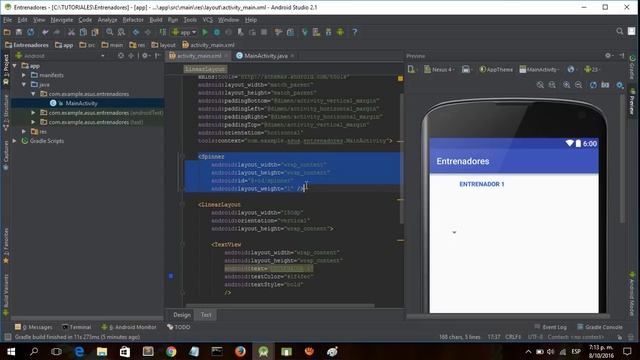Screen dimensions: 640x360
Task: Click the Stop square icon
Action: [x=264, y=32]
